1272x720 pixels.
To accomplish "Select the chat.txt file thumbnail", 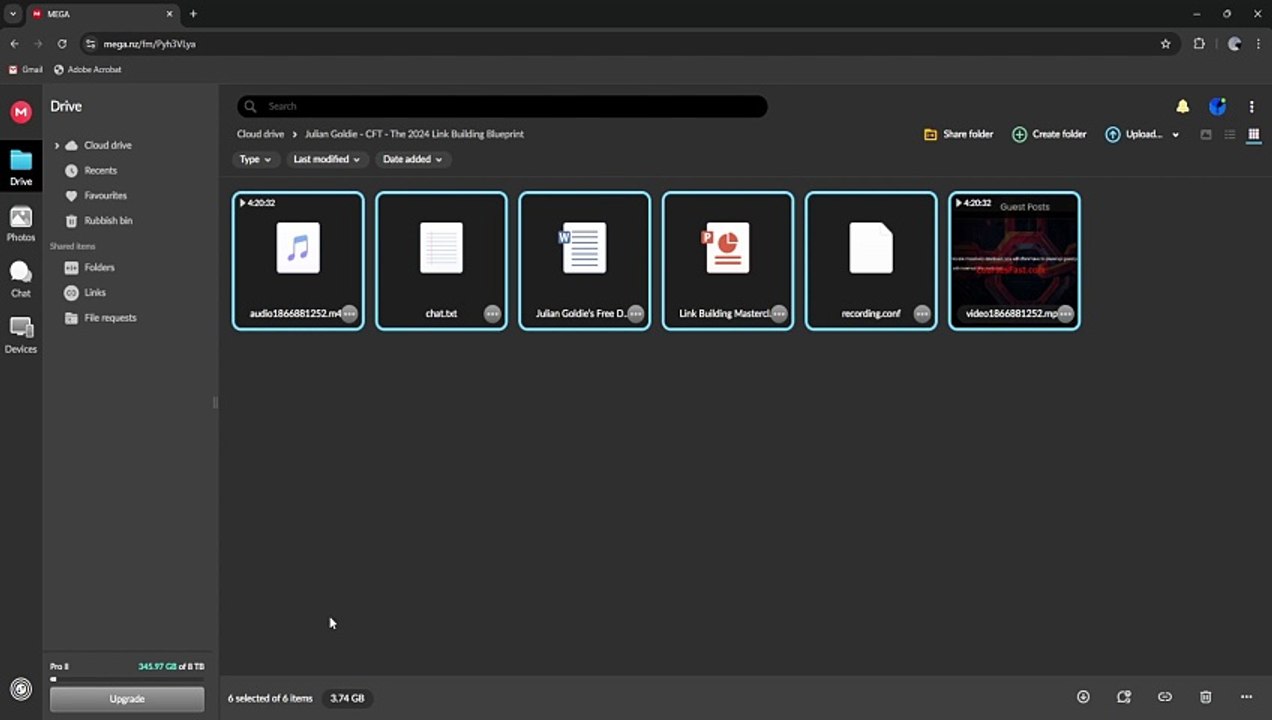I will click(x=441, y=260).
